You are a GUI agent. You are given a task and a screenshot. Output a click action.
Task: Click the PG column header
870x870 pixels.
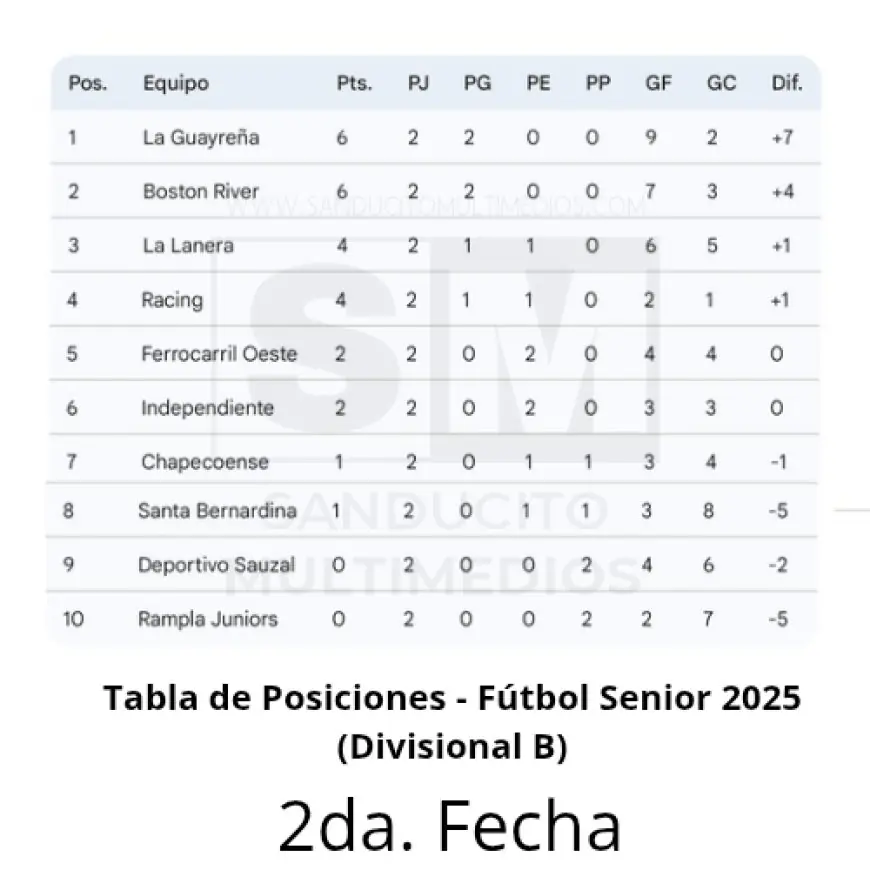(x=477, y=83)
